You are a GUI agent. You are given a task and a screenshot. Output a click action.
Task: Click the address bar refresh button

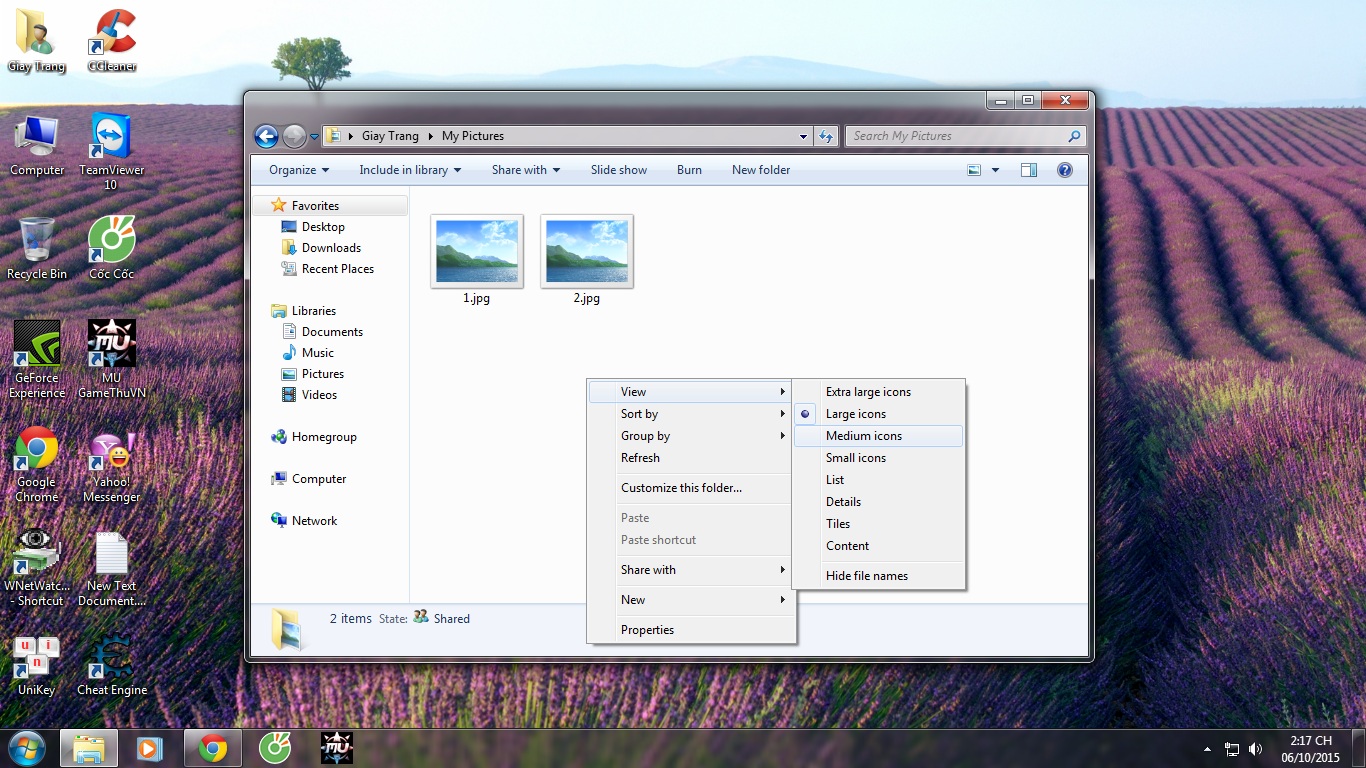tap(826, 136)
